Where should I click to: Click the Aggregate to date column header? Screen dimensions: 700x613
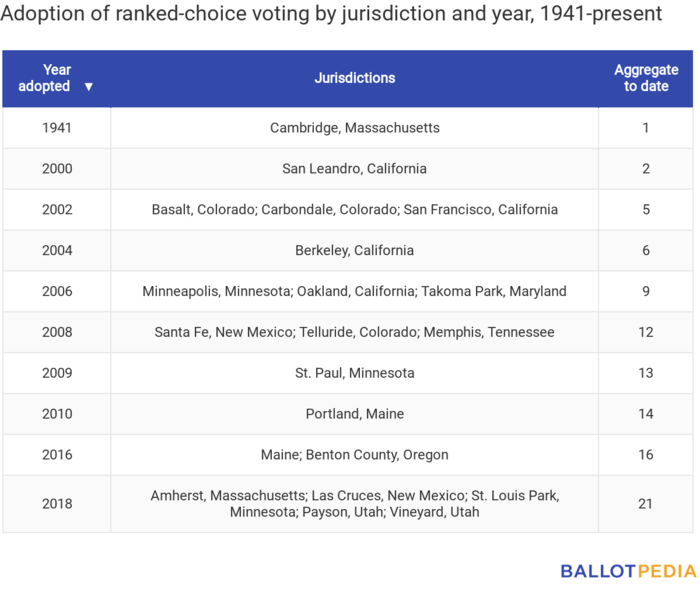click(x=646, y=78)
